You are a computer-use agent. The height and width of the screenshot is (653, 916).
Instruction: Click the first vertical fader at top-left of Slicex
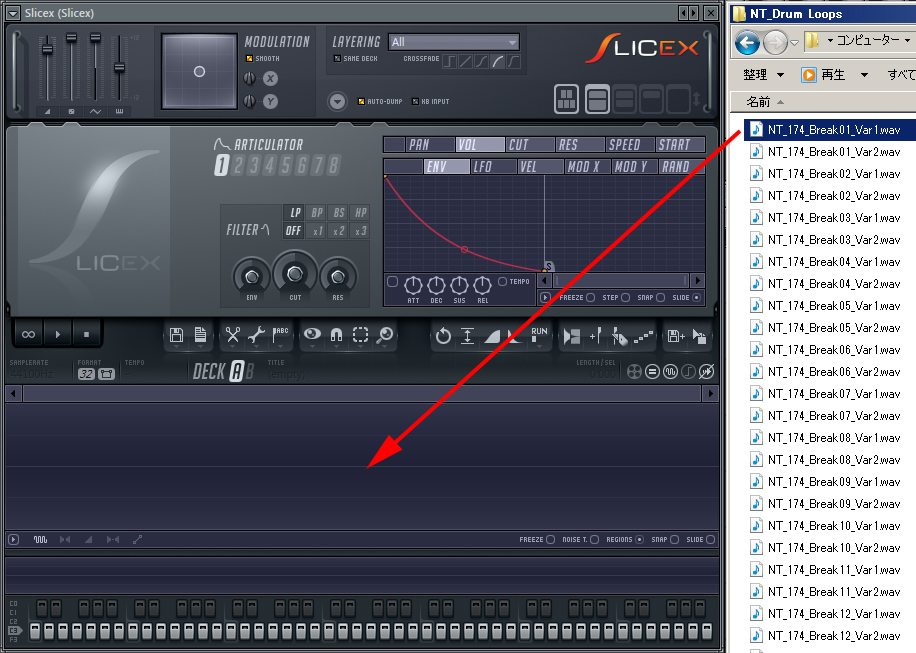click(47, 49)
